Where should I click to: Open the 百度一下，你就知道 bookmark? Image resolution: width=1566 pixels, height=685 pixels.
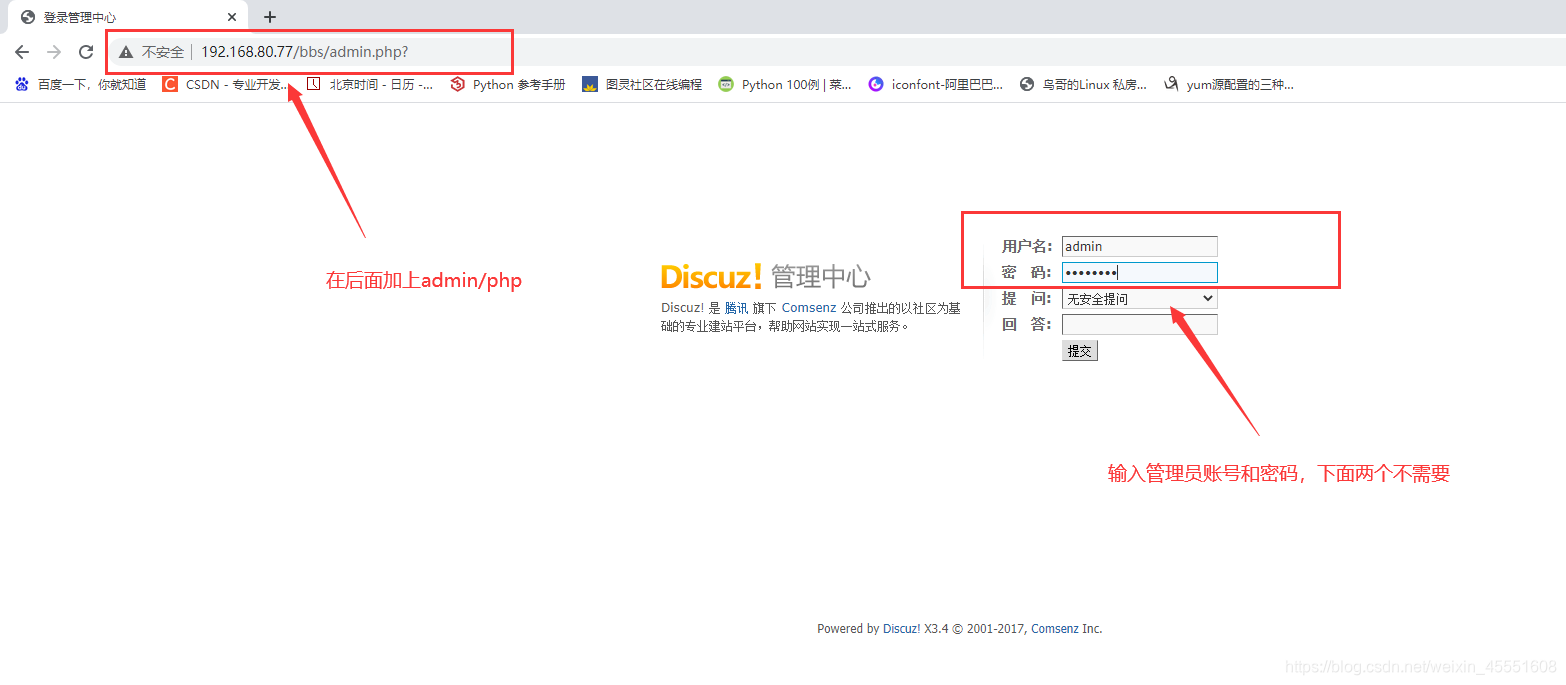point(81,85)
